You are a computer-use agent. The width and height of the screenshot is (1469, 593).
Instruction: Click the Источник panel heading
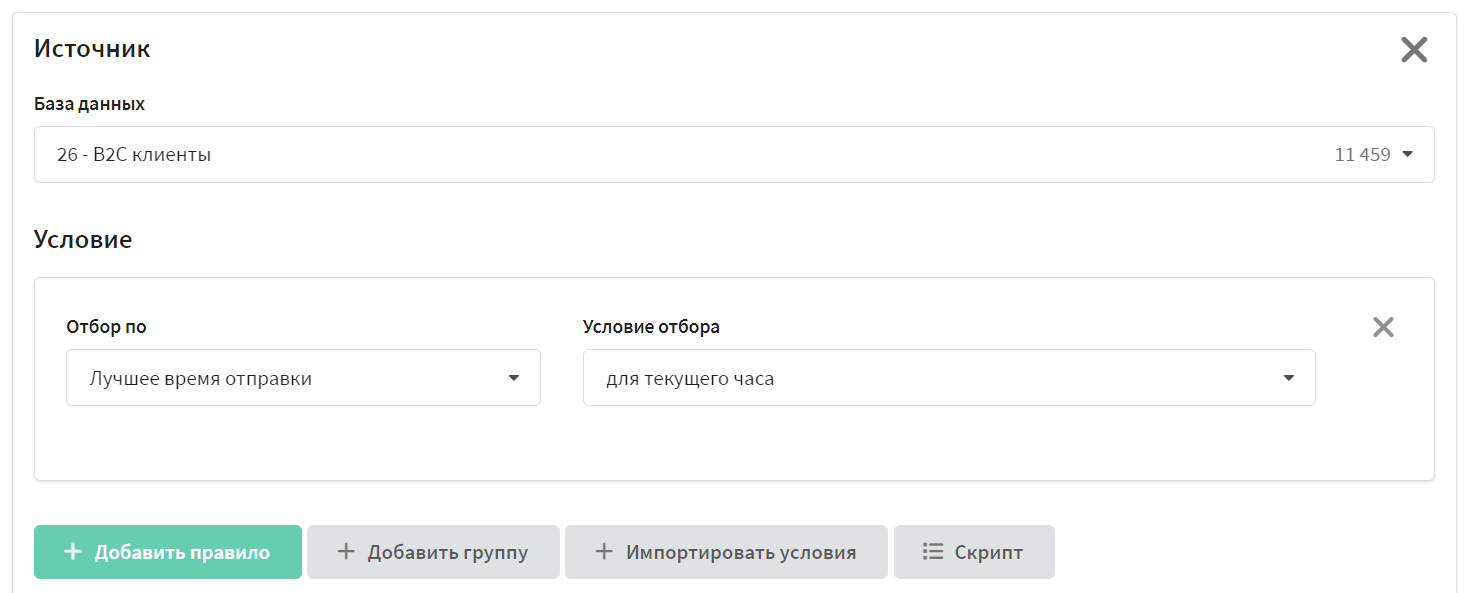92,48
